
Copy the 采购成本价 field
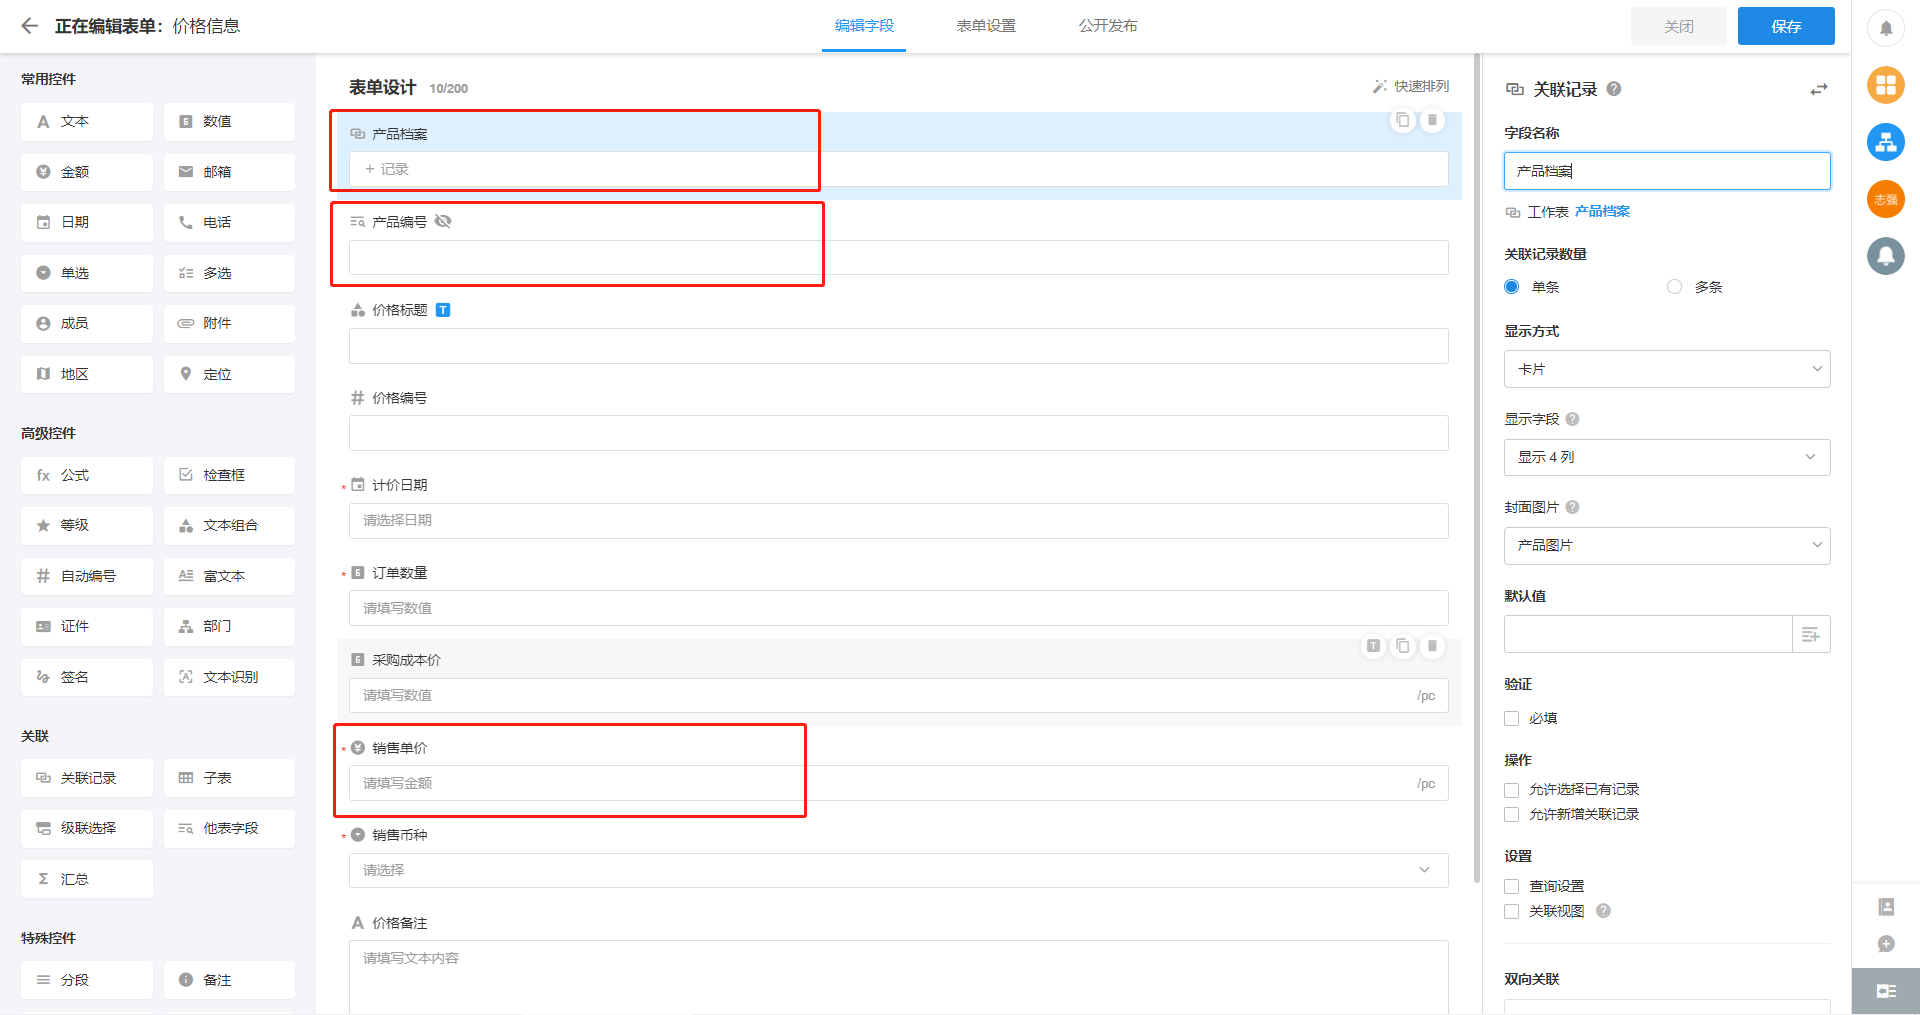pos(1403,646)
